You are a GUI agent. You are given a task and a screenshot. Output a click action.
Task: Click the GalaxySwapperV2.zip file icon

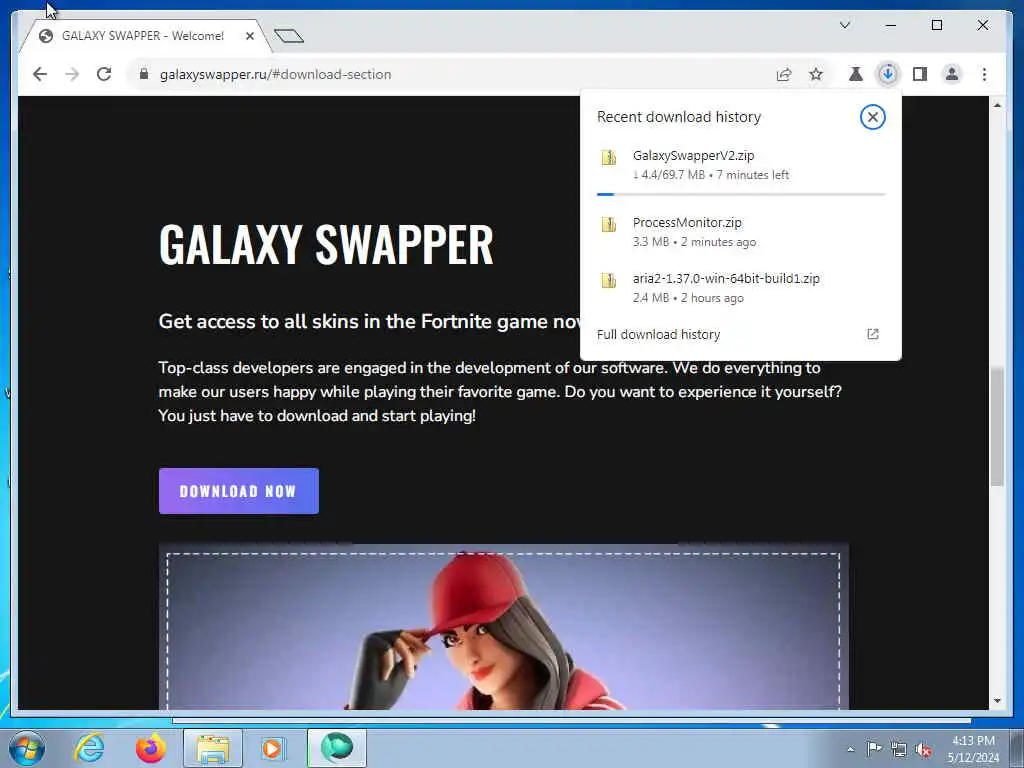(x=609, y=157)
